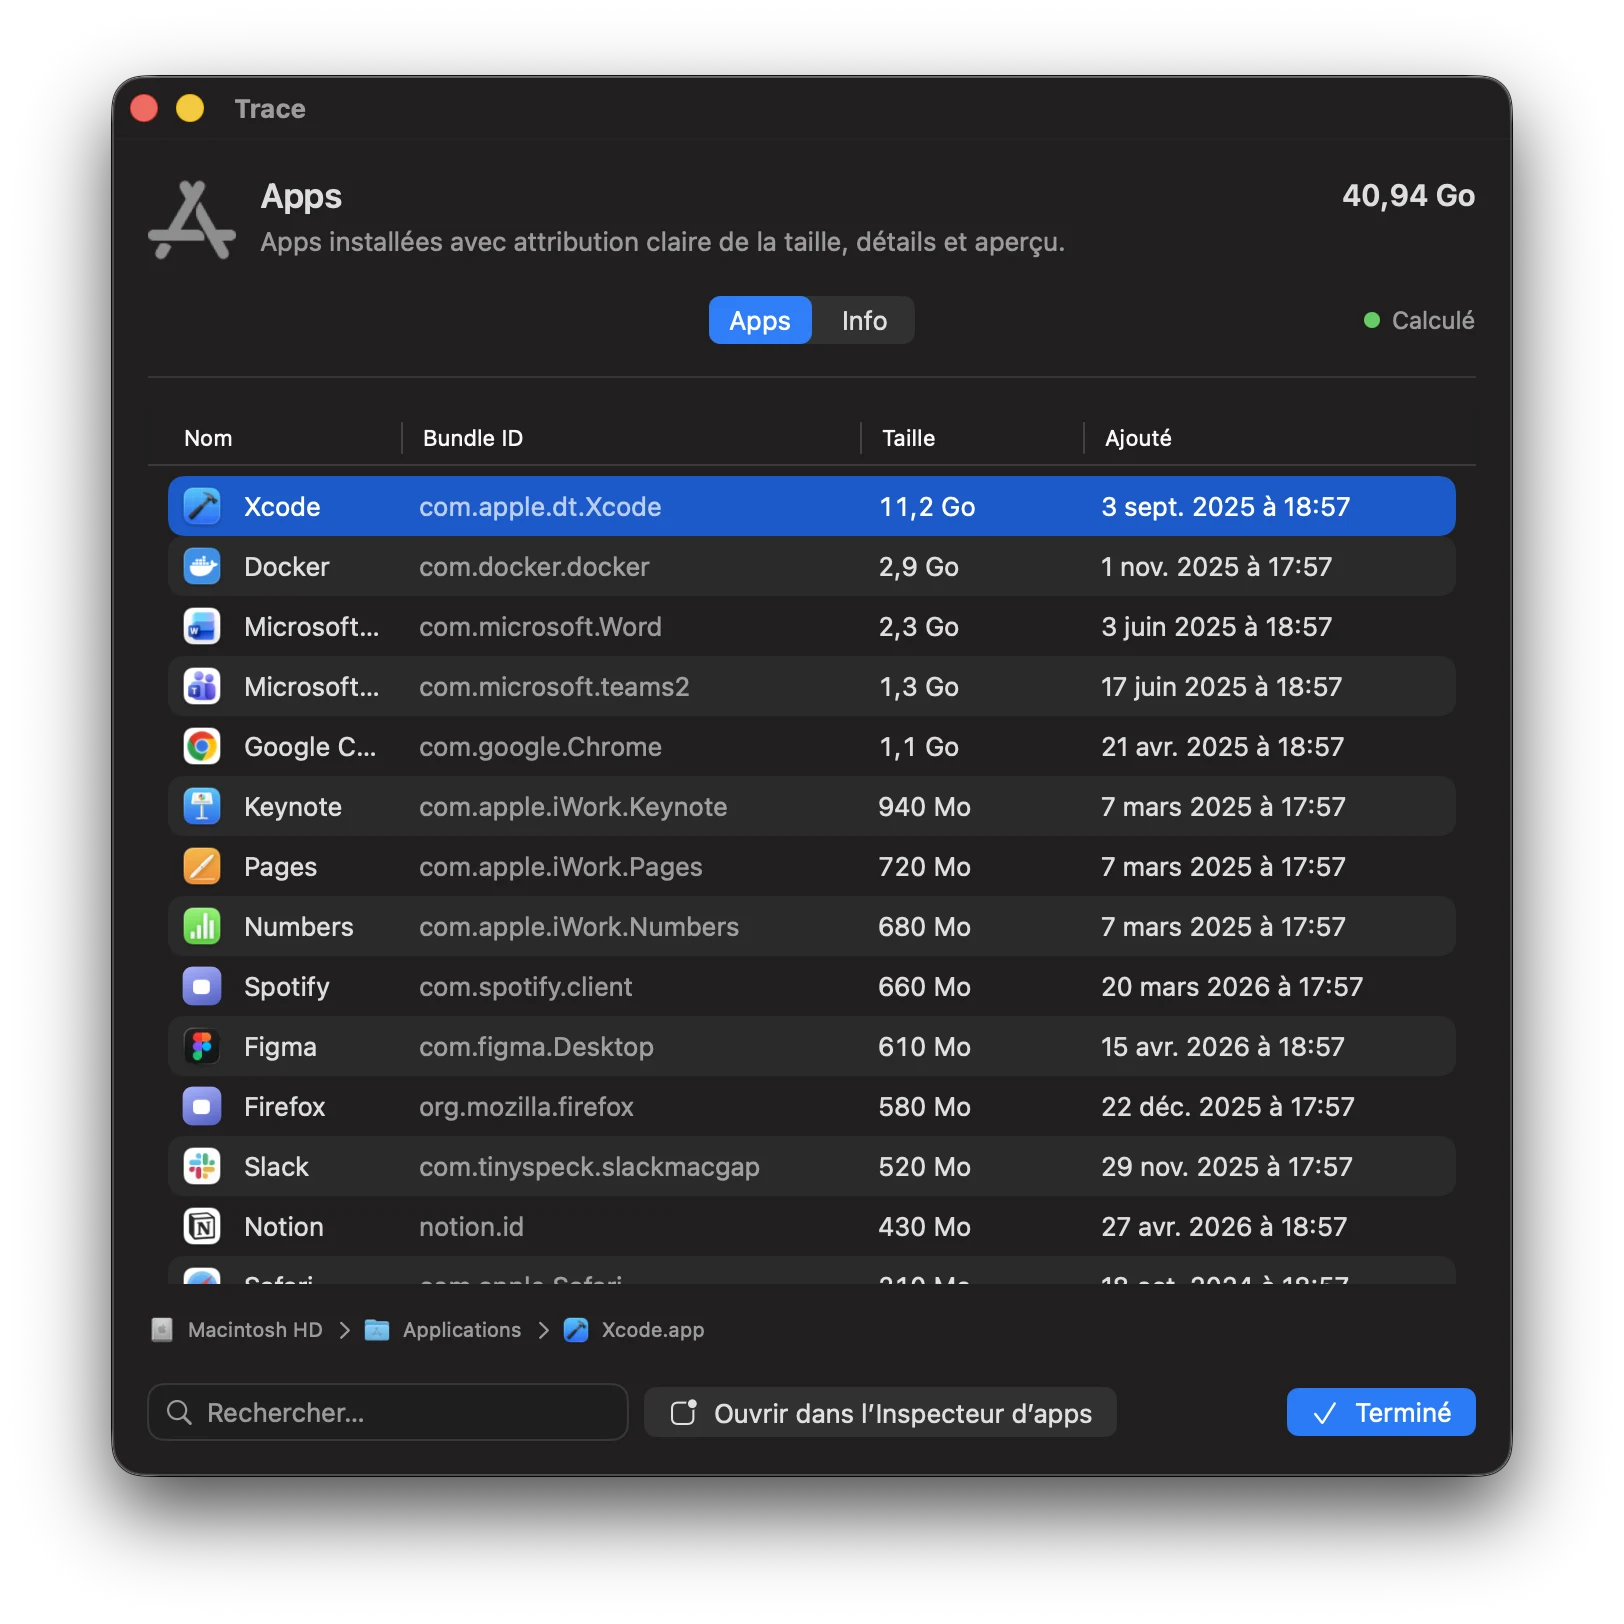Sort by the Ajouté column header

pos(1138,438)
